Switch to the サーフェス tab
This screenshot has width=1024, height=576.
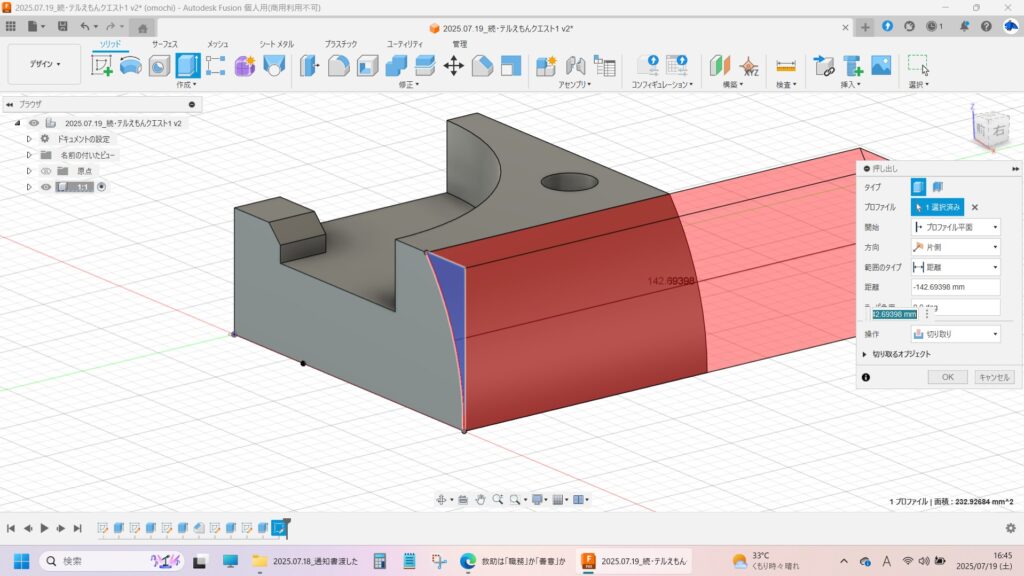pos(165,44)
